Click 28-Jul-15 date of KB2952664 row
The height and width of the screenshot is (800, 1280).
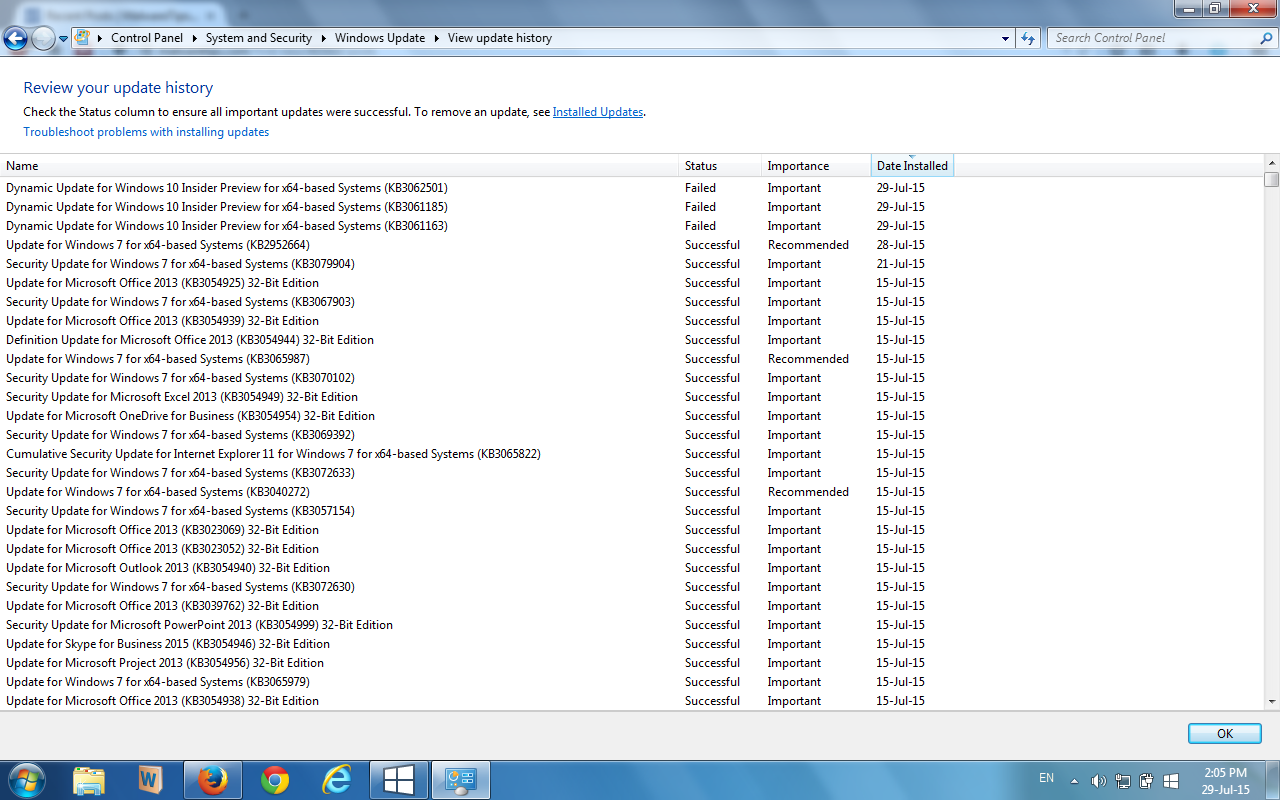[900, 245]
